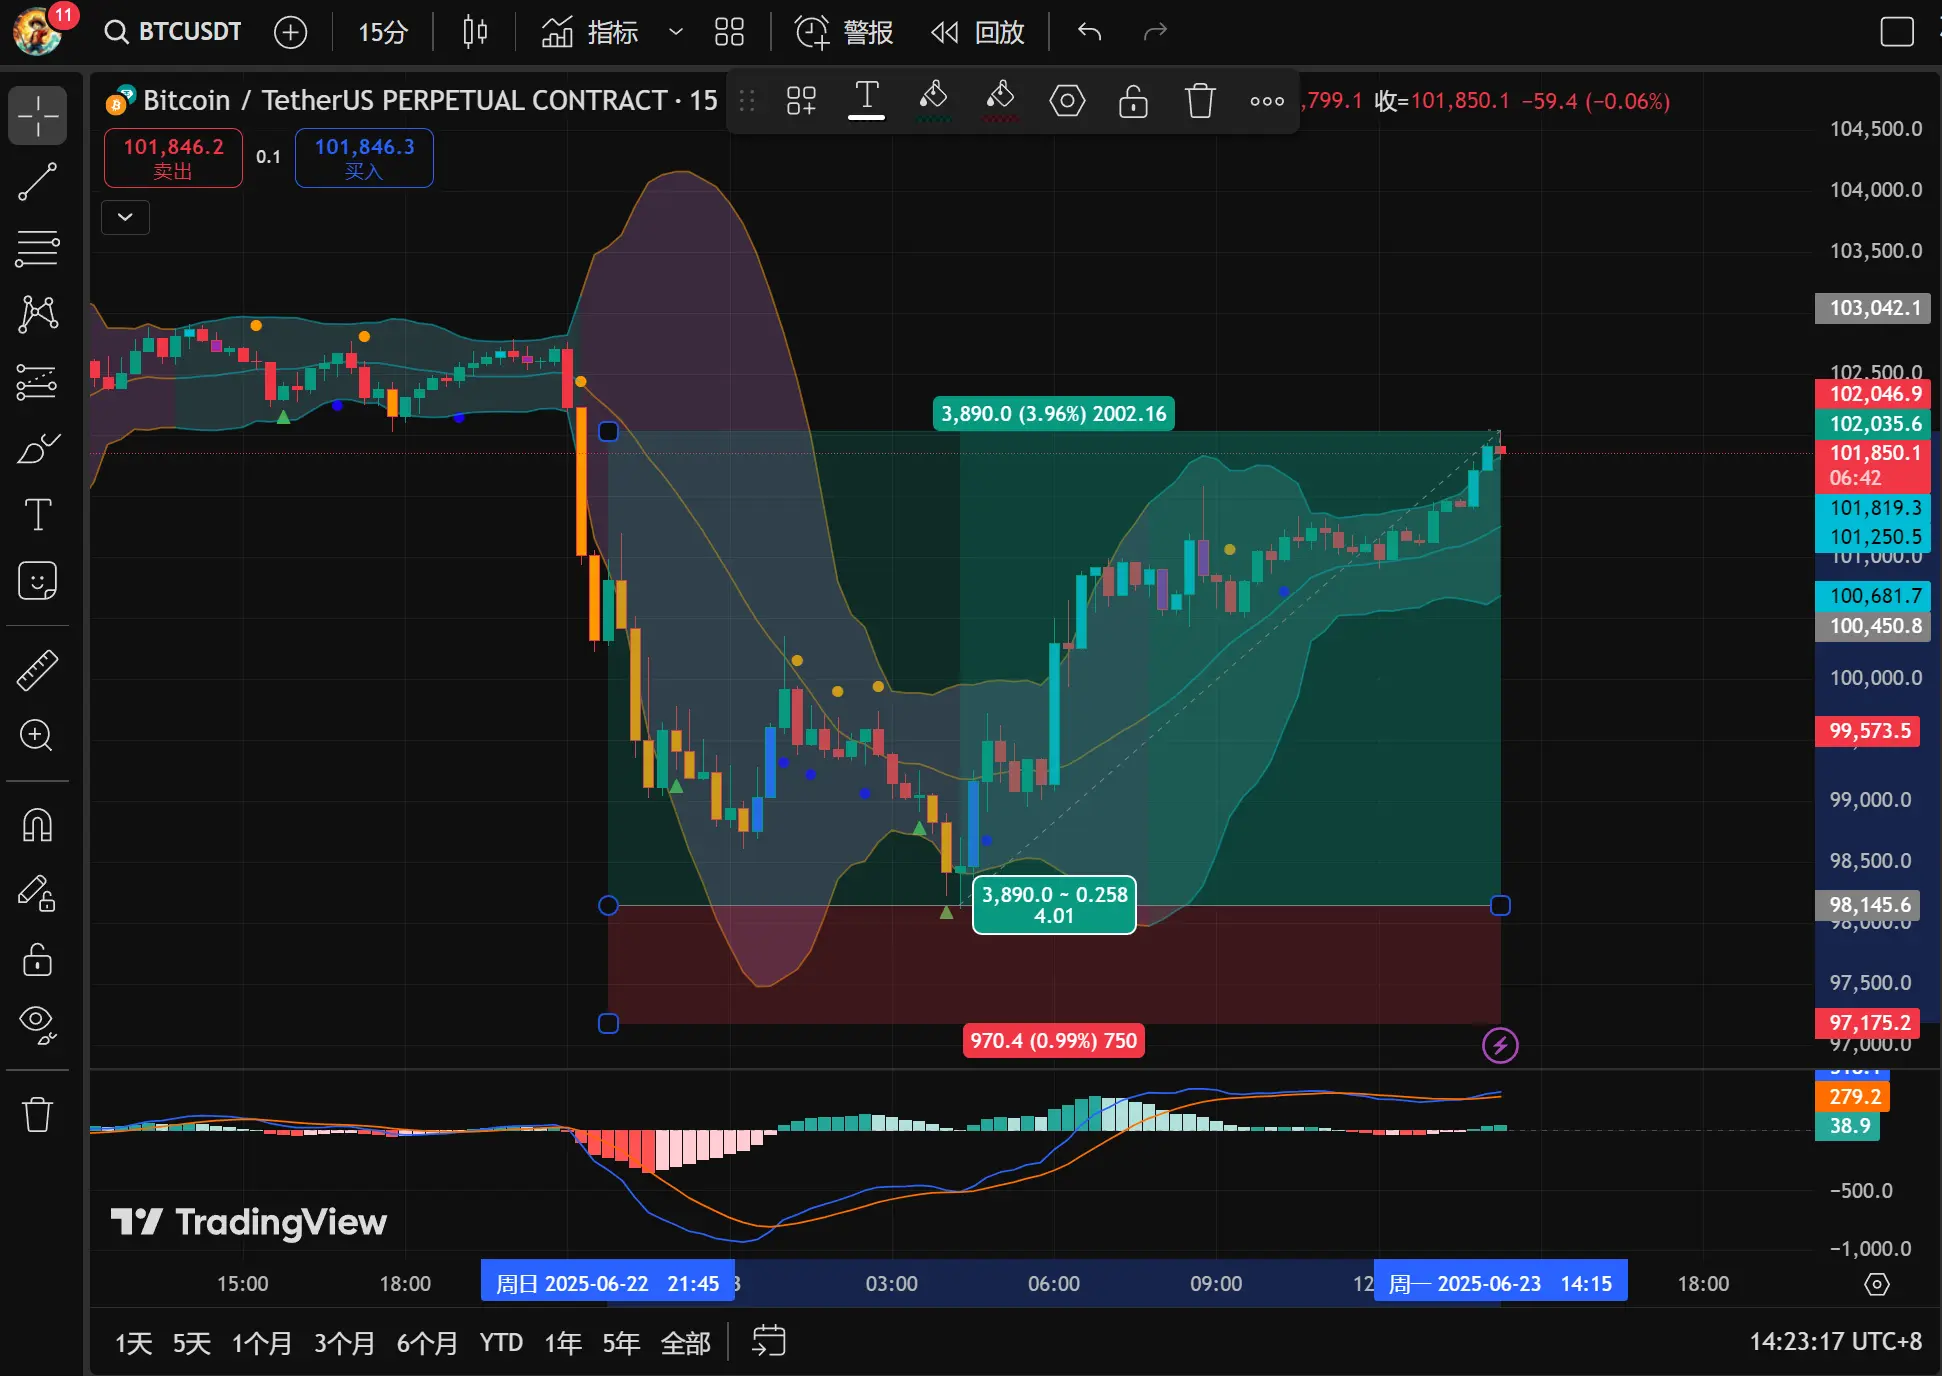Toggle hide all drawings eye icon
This screenshot has width=1942, height=1376.
click(38, 1025)
